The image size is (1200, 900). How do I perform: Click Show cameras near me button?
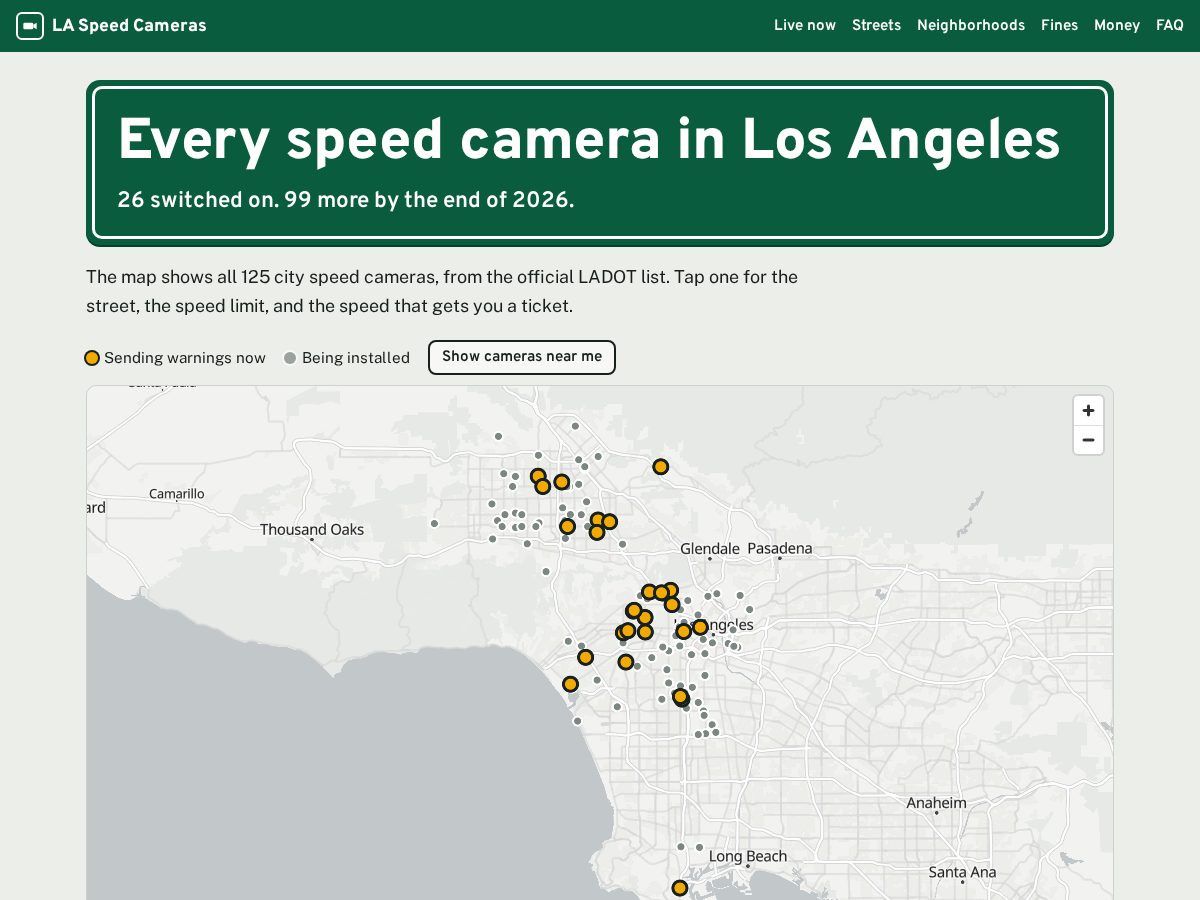click(522, 357)
